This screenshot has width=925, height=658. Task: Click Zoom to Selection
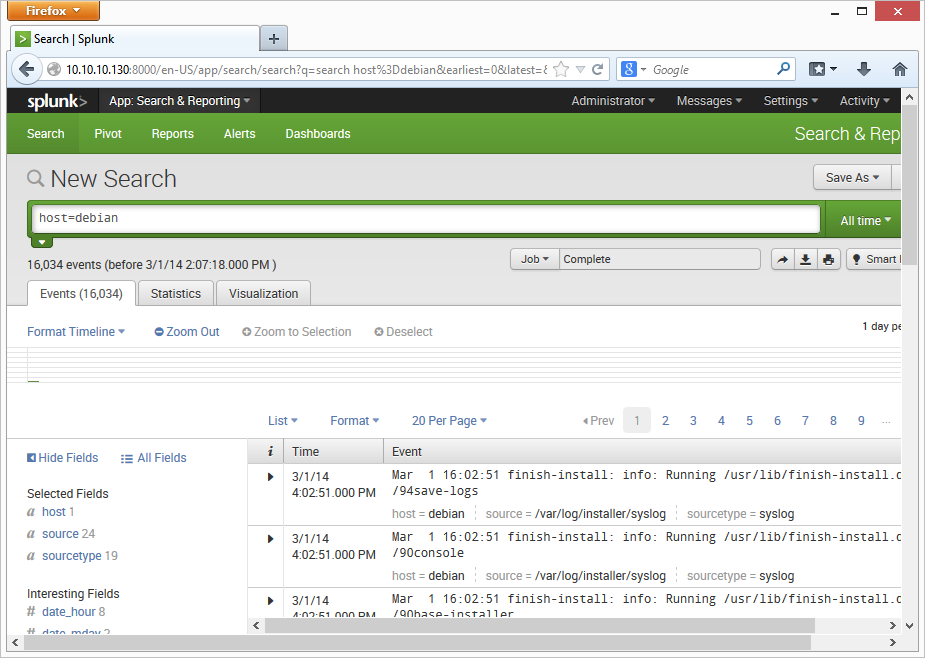[297, 332]
